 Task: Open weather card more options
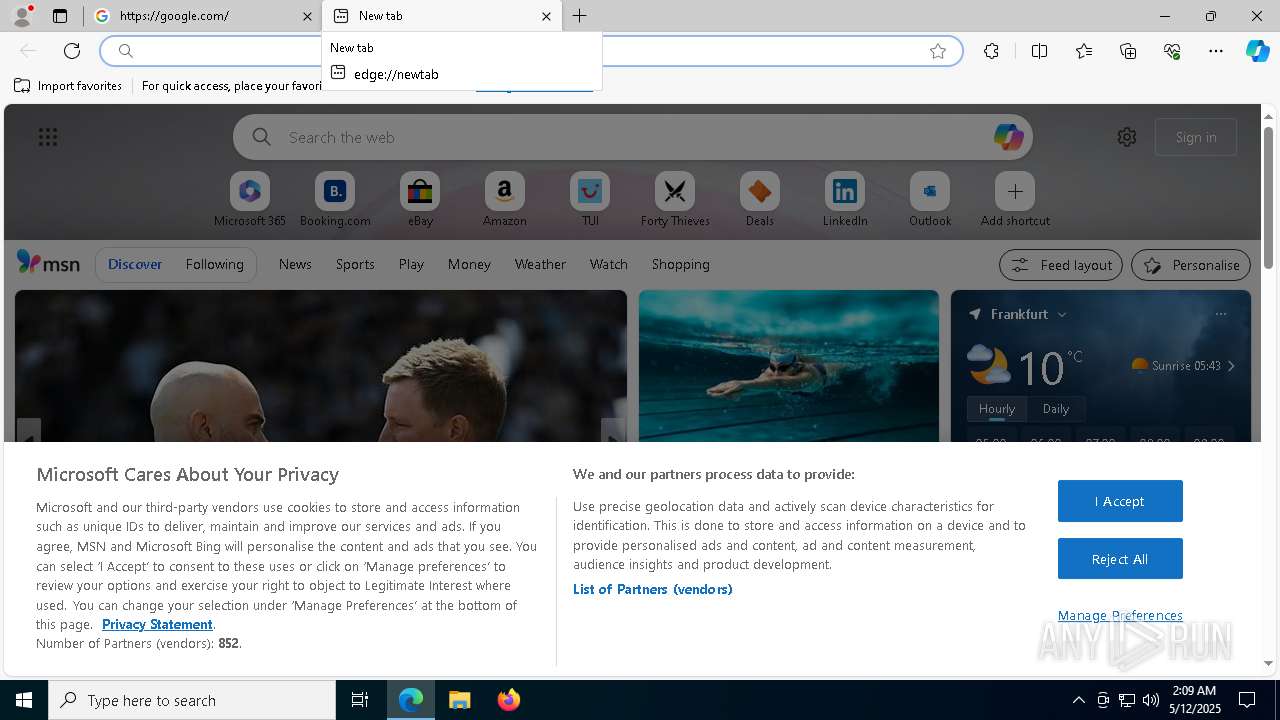[x=1220, y=314]
